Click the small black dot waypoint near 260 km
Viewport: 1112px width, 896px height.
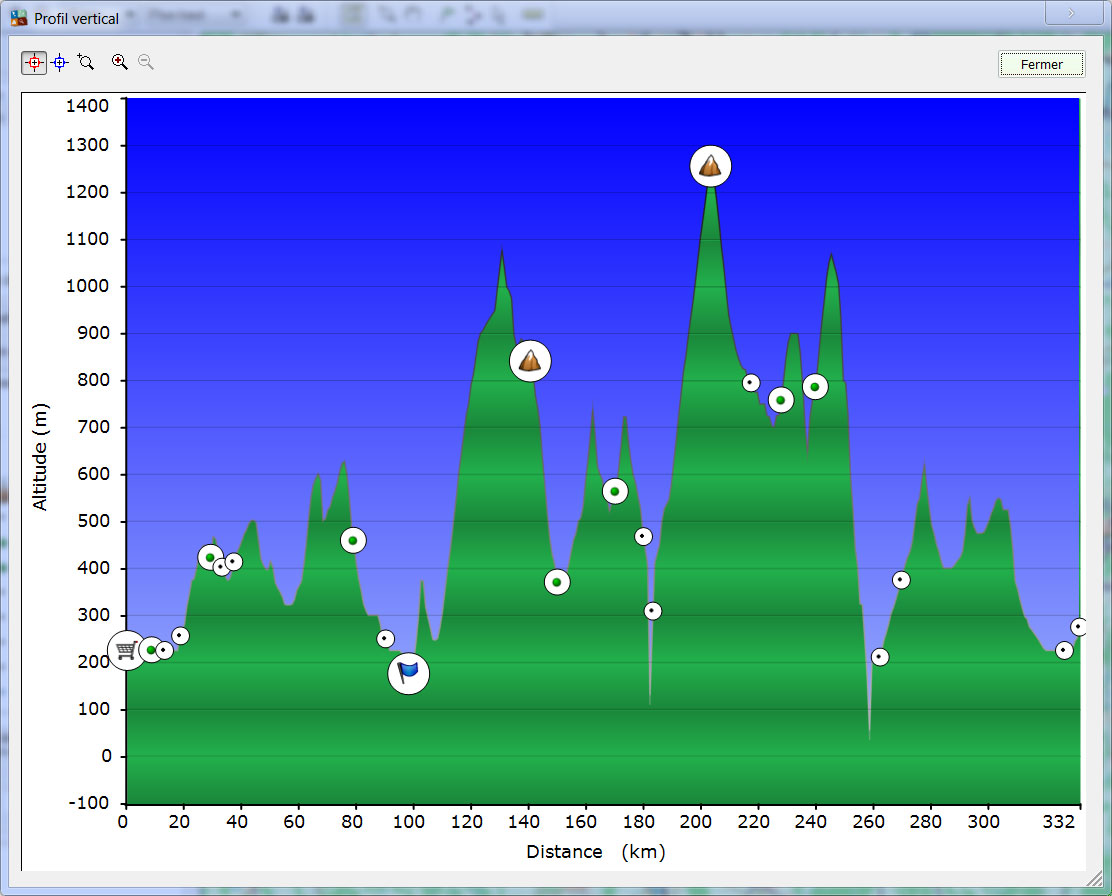880,657
